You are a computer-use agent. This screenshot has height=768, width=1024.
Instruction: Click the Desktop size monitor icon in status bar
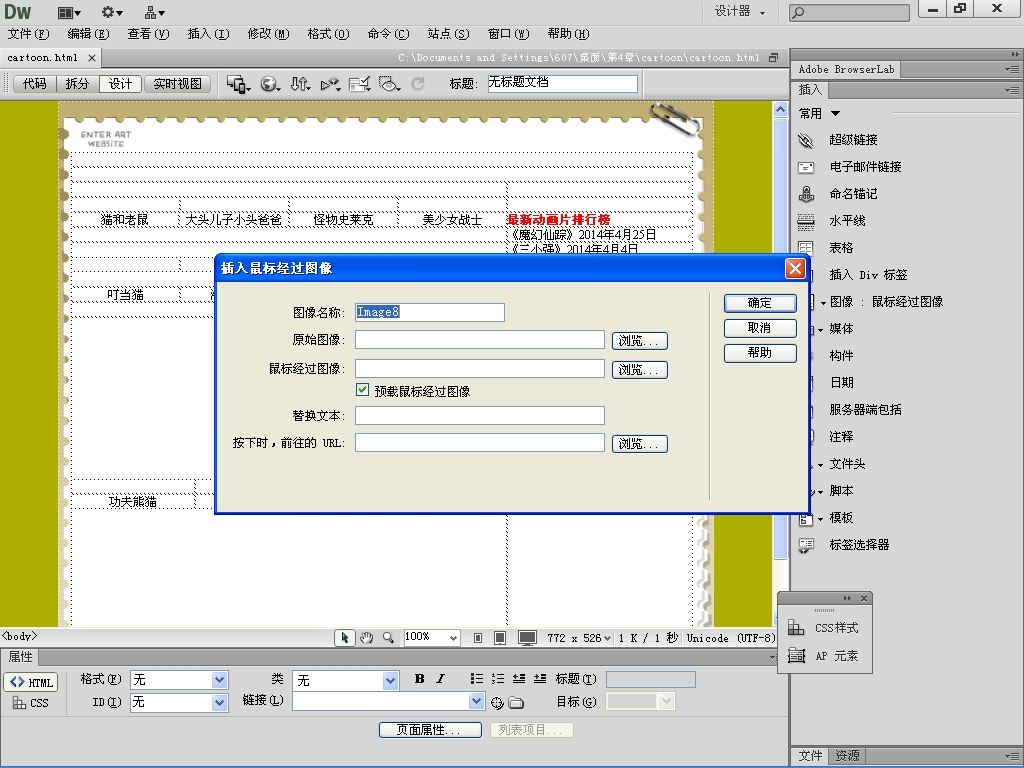point(527,638)
